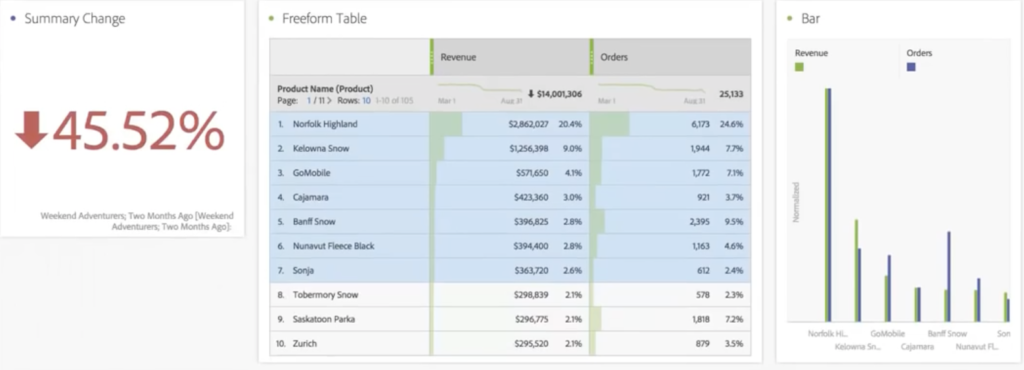Change the Rows count value 10
Screen dimensions: 1024x370
(x=366, y=100)
